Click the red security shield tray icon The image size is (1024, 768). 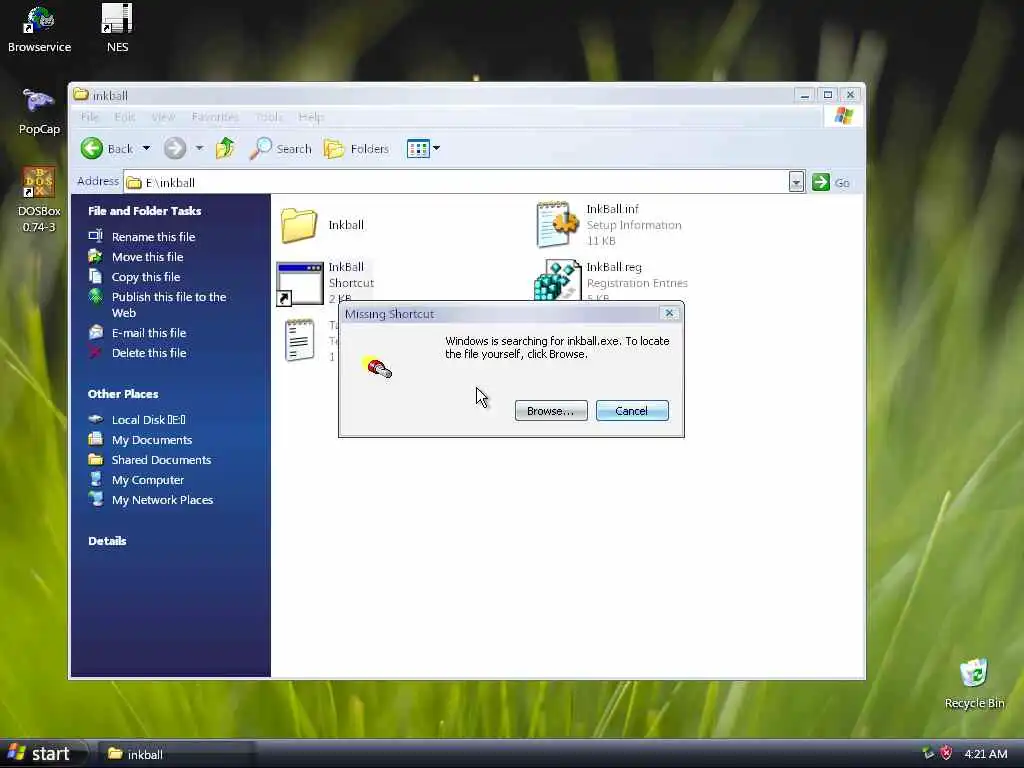tap(946, 753)
